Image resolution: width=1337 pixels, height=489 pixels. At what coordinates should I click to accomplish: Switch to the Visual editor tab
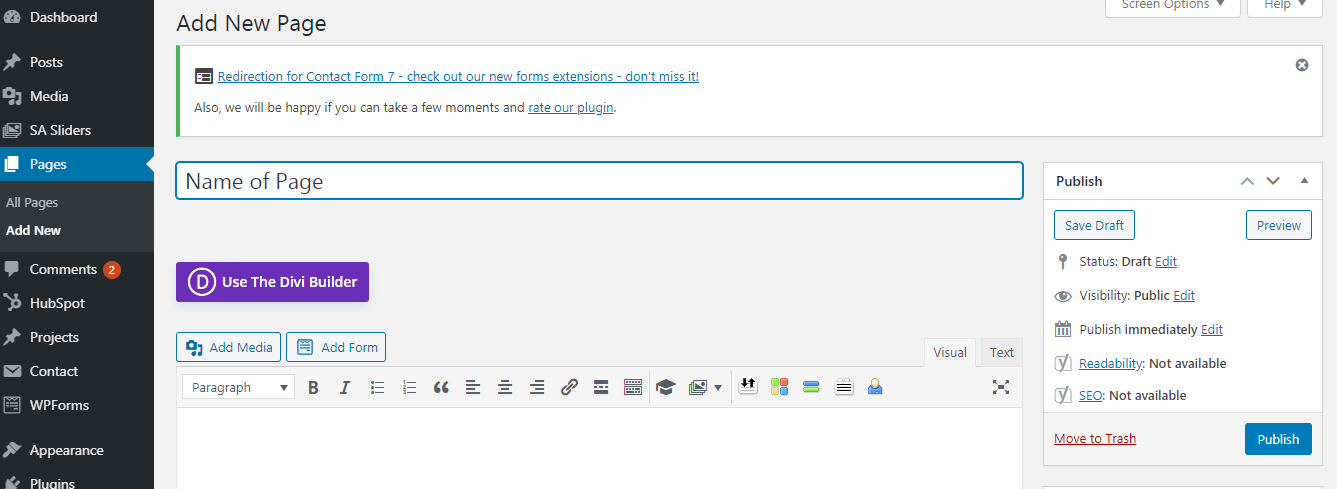point(950,352)
